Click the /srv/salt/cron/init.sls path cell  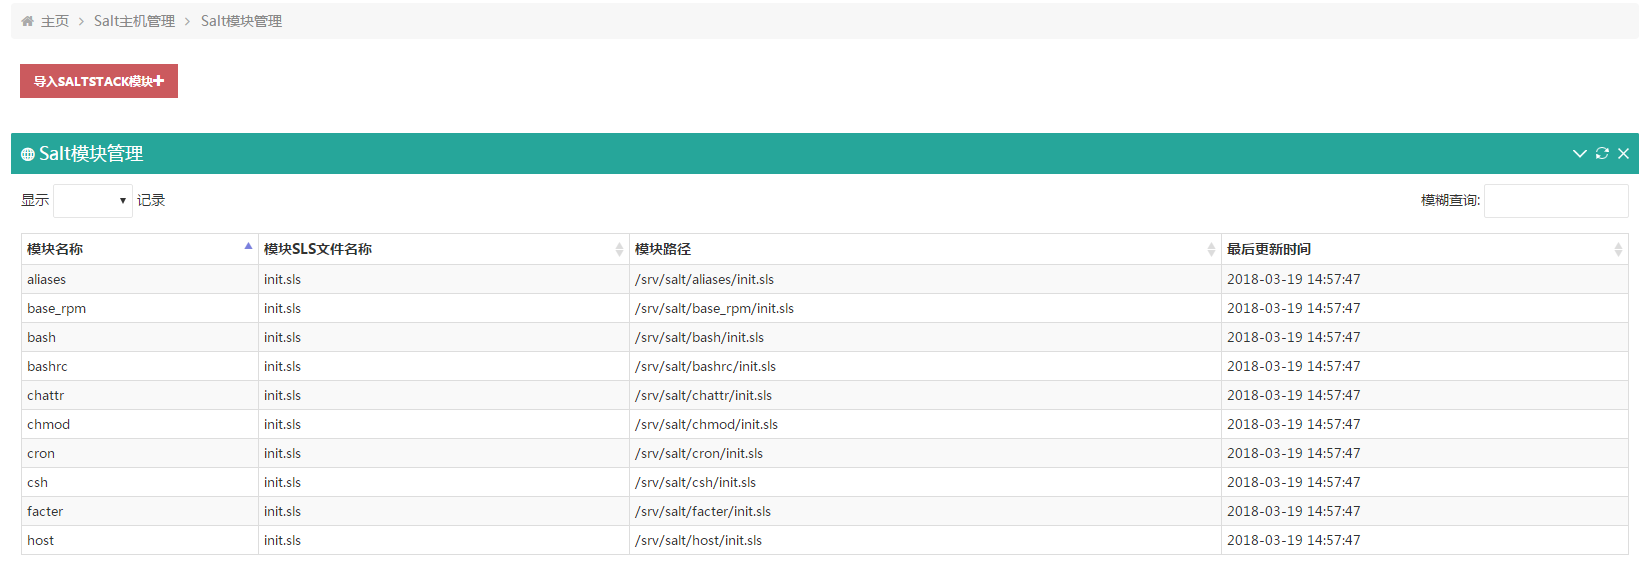[699, 454]
